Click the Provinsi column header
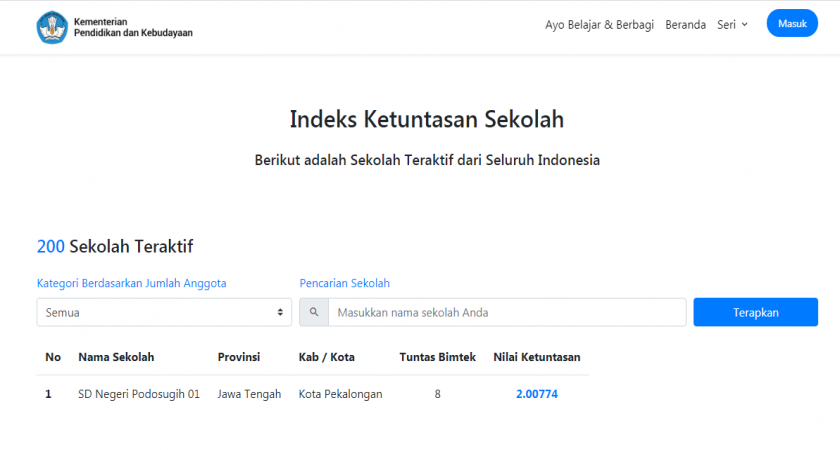 239,357
